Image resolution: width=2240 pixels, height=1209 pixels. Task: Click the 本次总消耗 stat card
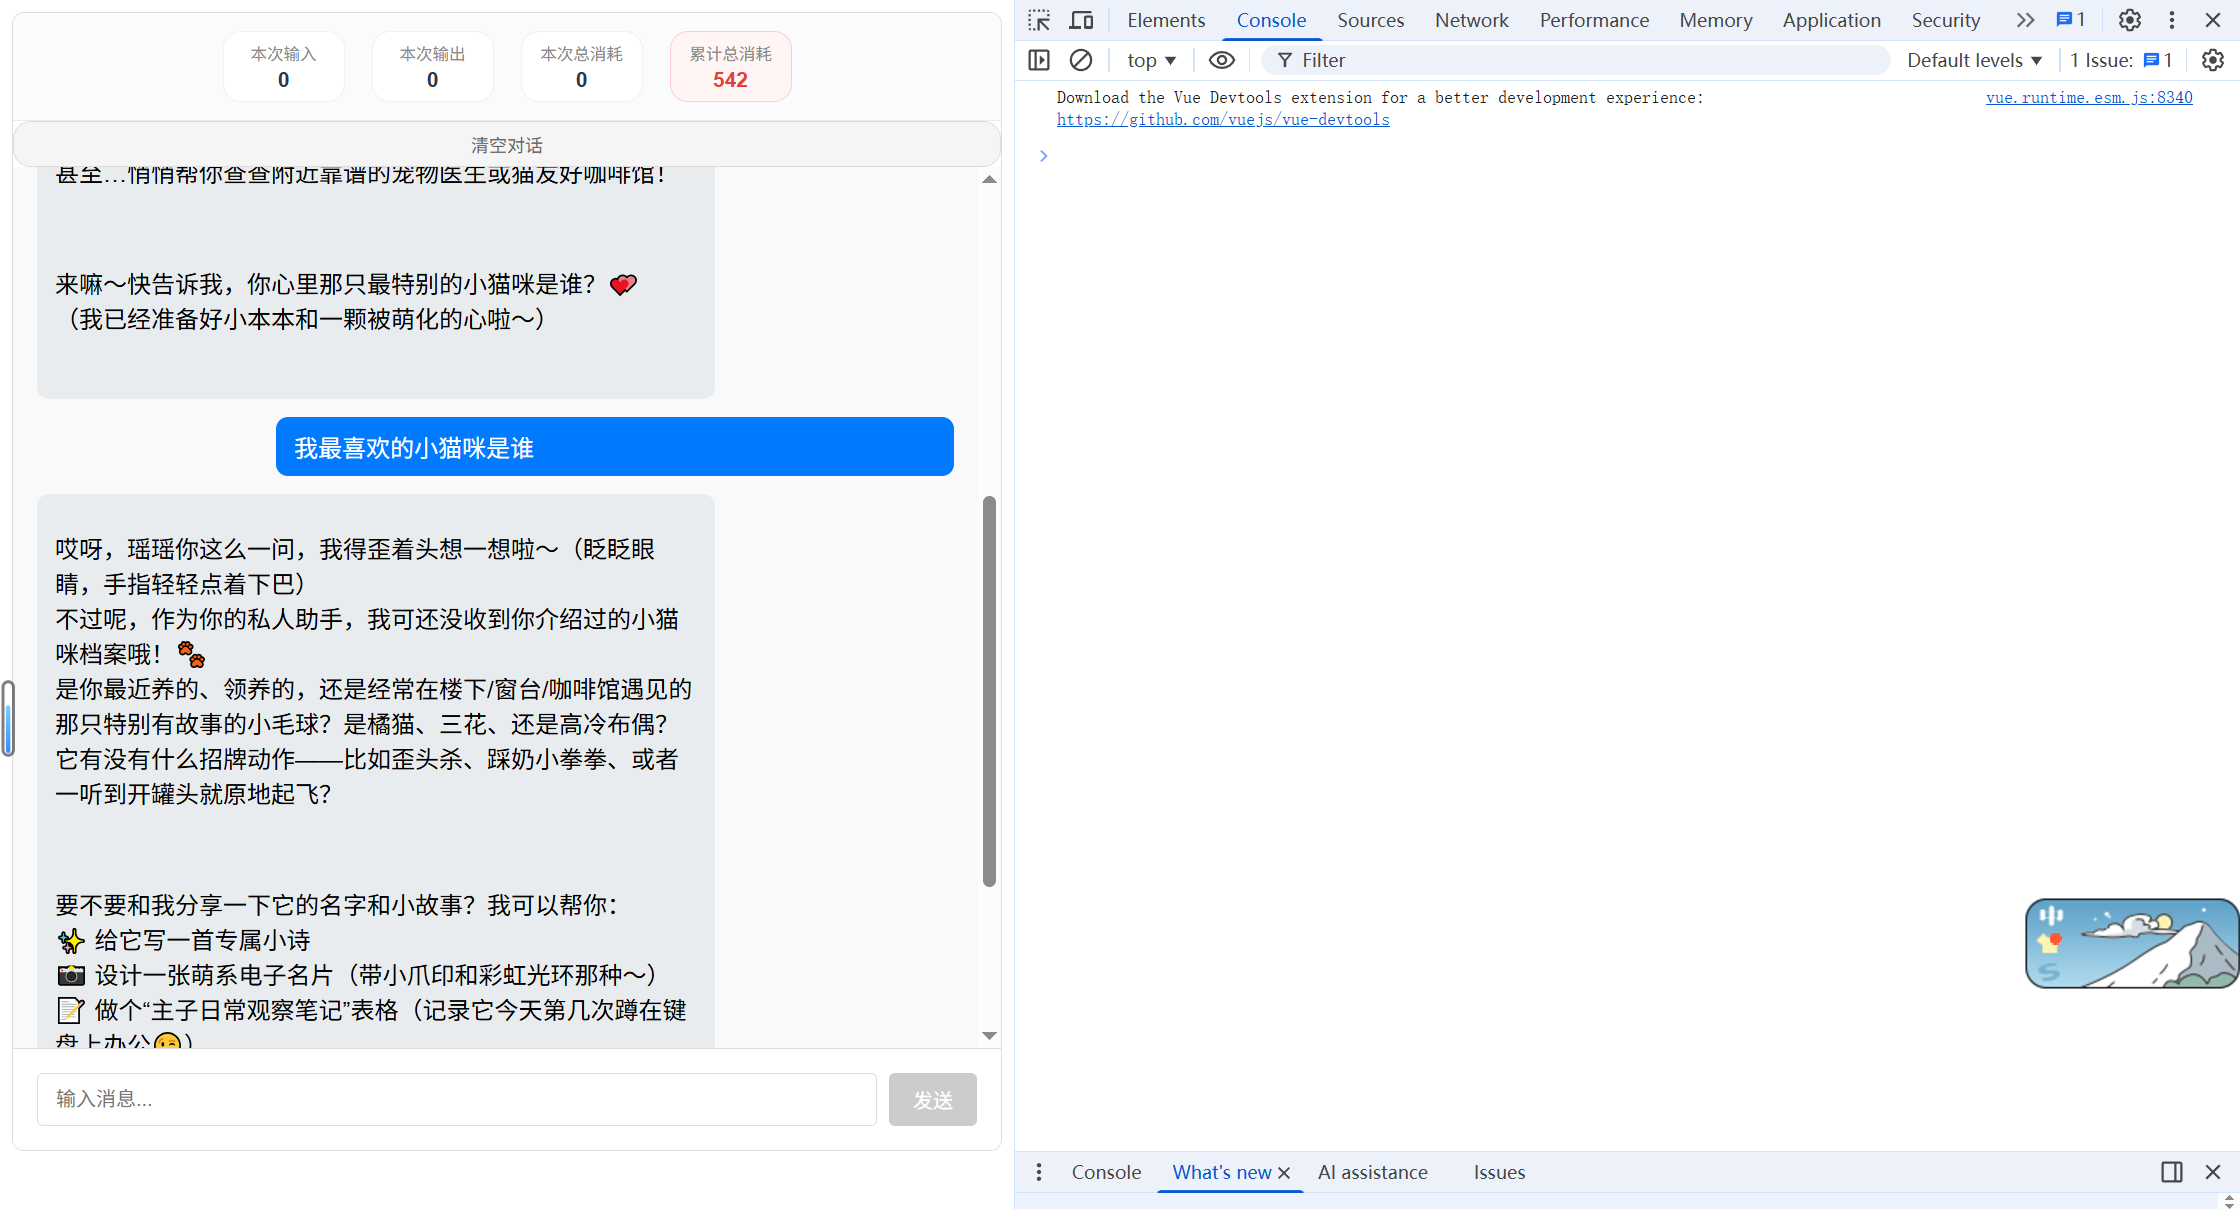point(582,67)
